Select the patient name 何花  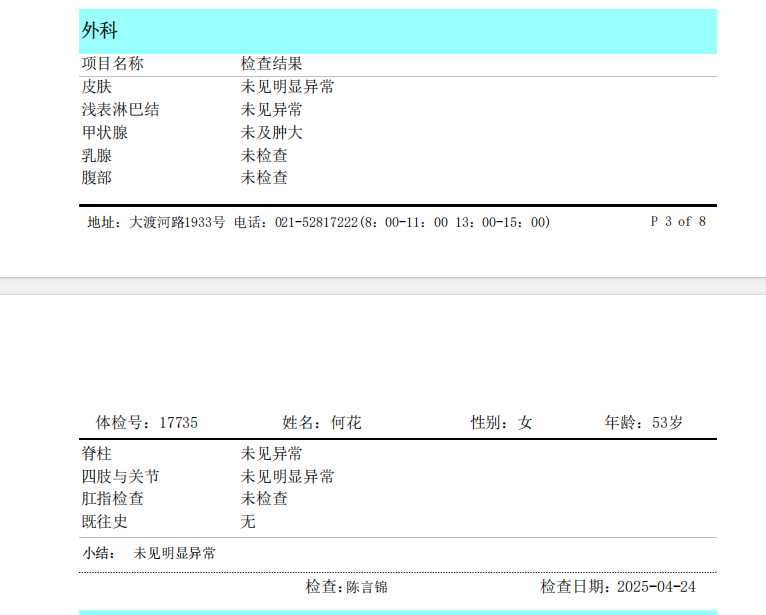[346, 423]
